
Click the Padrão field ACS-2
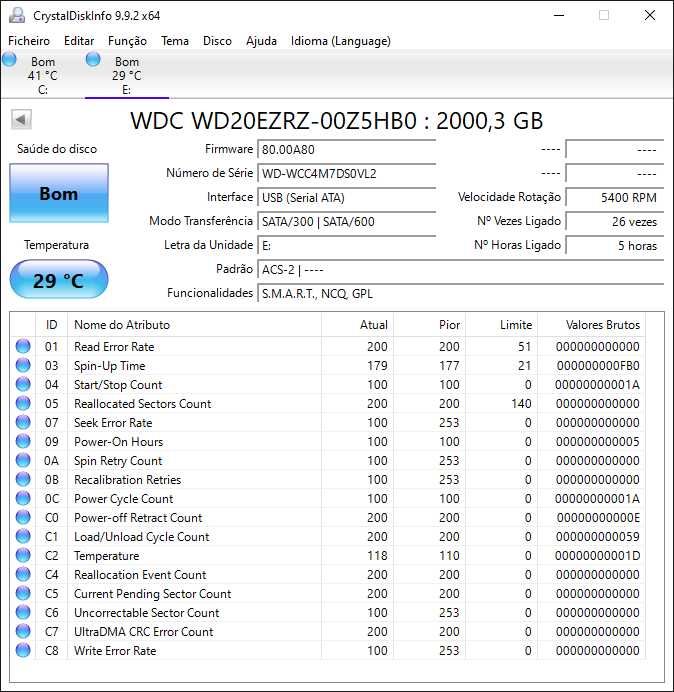[x=460, y=269]
